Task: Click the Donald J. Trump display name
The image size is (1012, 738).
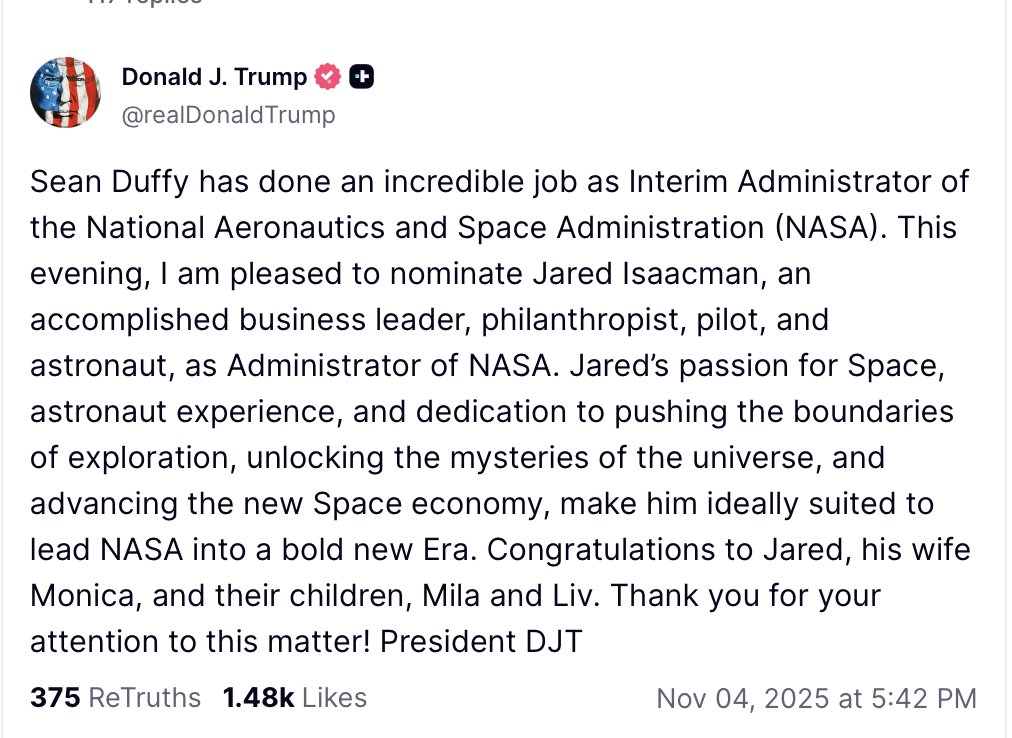Action: point(214,76)
